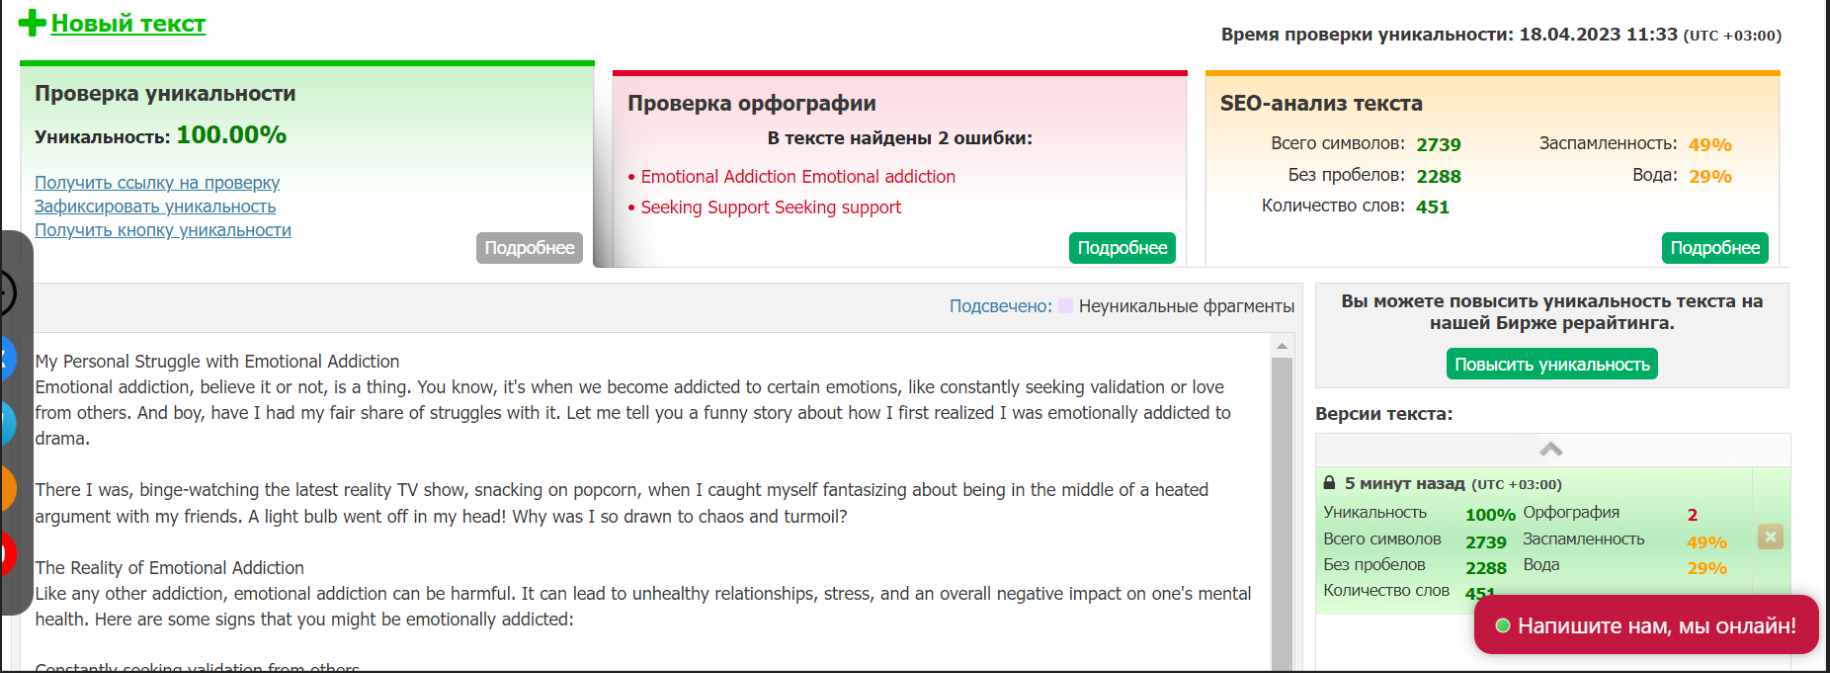This screenshot has width=1830, height=673.
Task: Dismiss the '5 минут назад' version entry
Action: 1770,537
